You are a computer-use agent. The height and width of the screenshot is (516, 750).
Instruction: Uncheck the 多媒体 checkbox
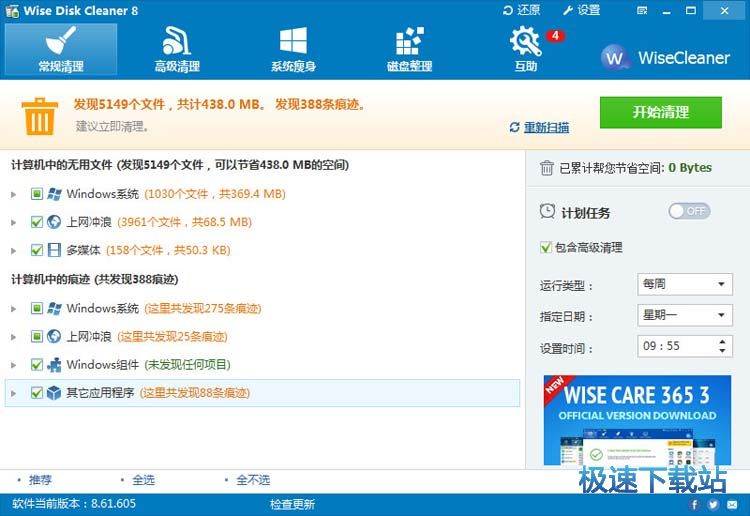click(37, 250)
